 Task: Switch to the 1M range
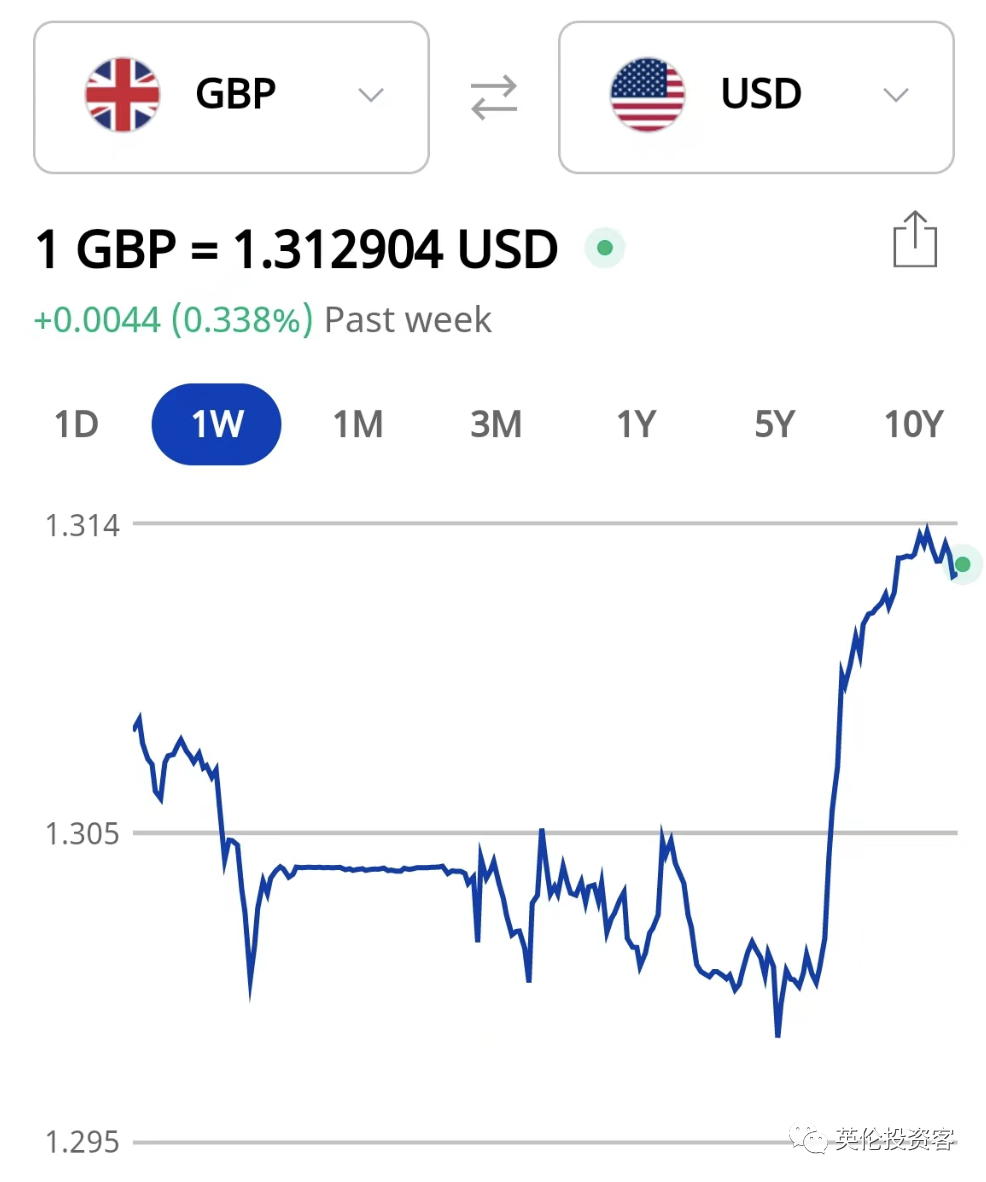point(358,424)
